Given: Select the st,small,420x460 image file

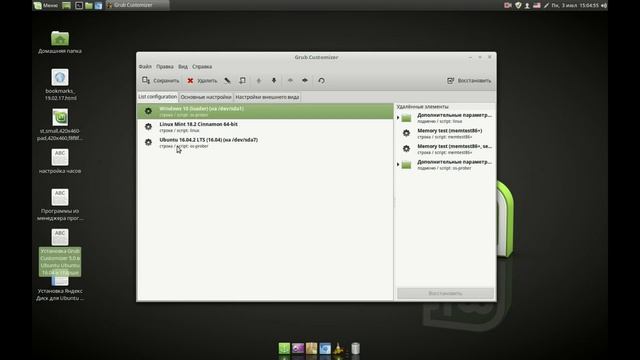Looking at the screenshot, I should tap(60, 125).
